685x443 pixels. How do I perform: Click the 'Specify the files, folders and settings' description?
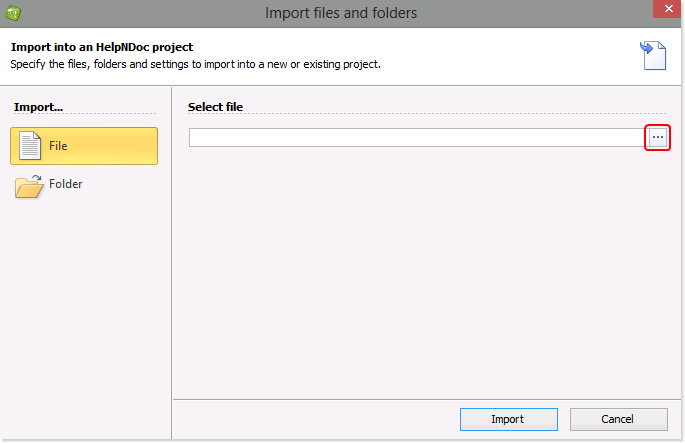pyautogui.click(x=195, y=64)
